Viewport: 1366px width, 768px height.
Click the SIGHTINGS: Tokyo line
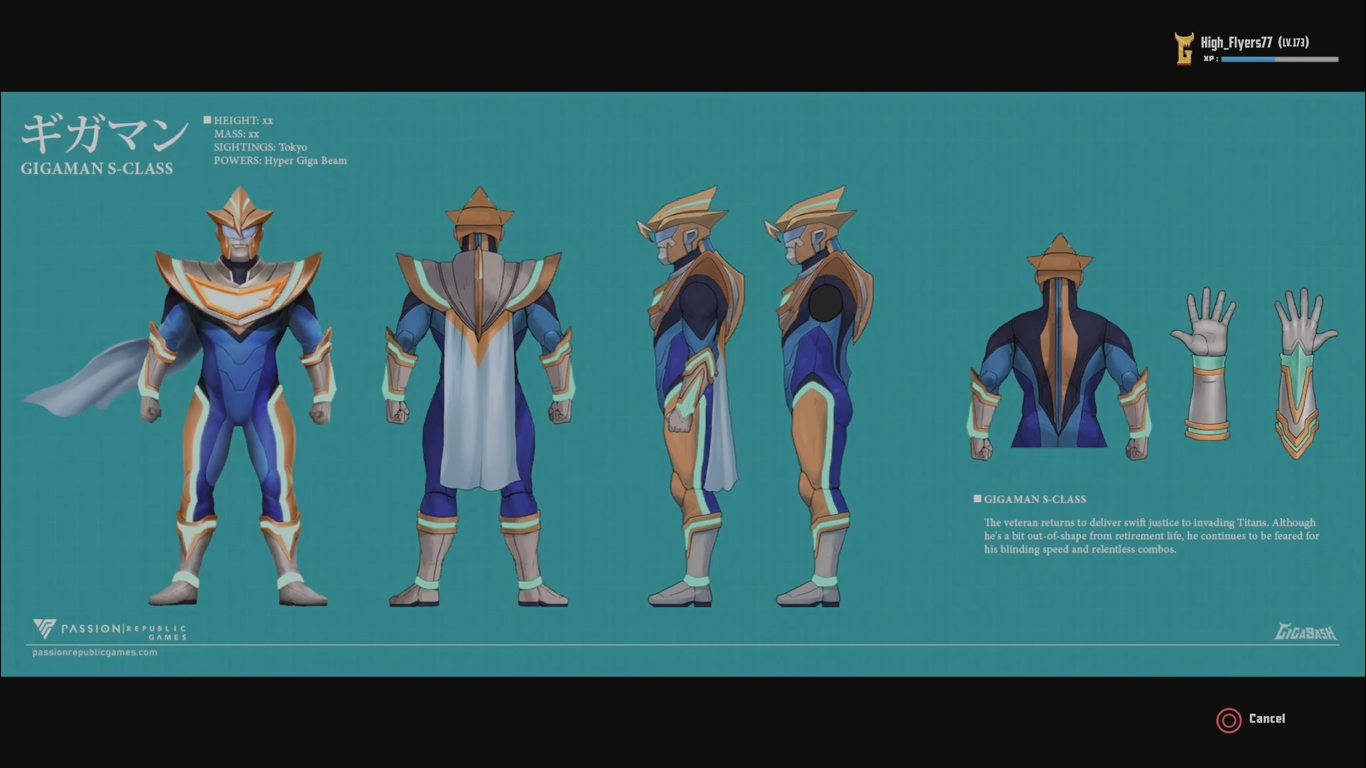(260, 147)
